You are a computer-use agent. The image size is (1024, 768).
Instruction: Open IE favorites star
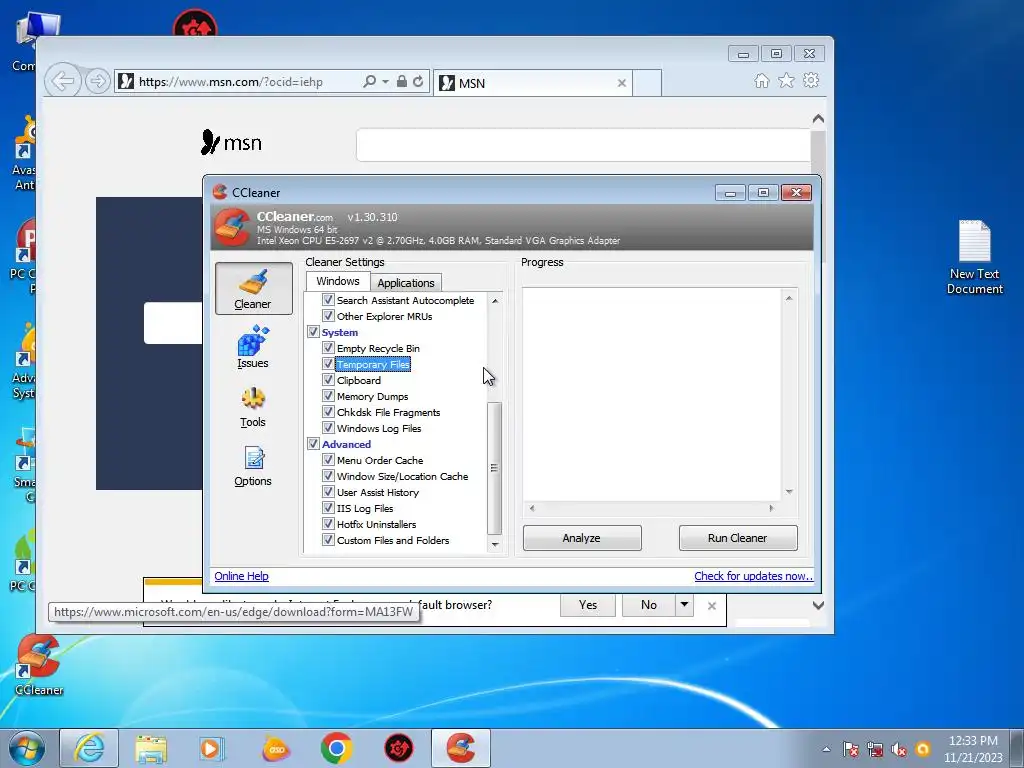point(786,80)
